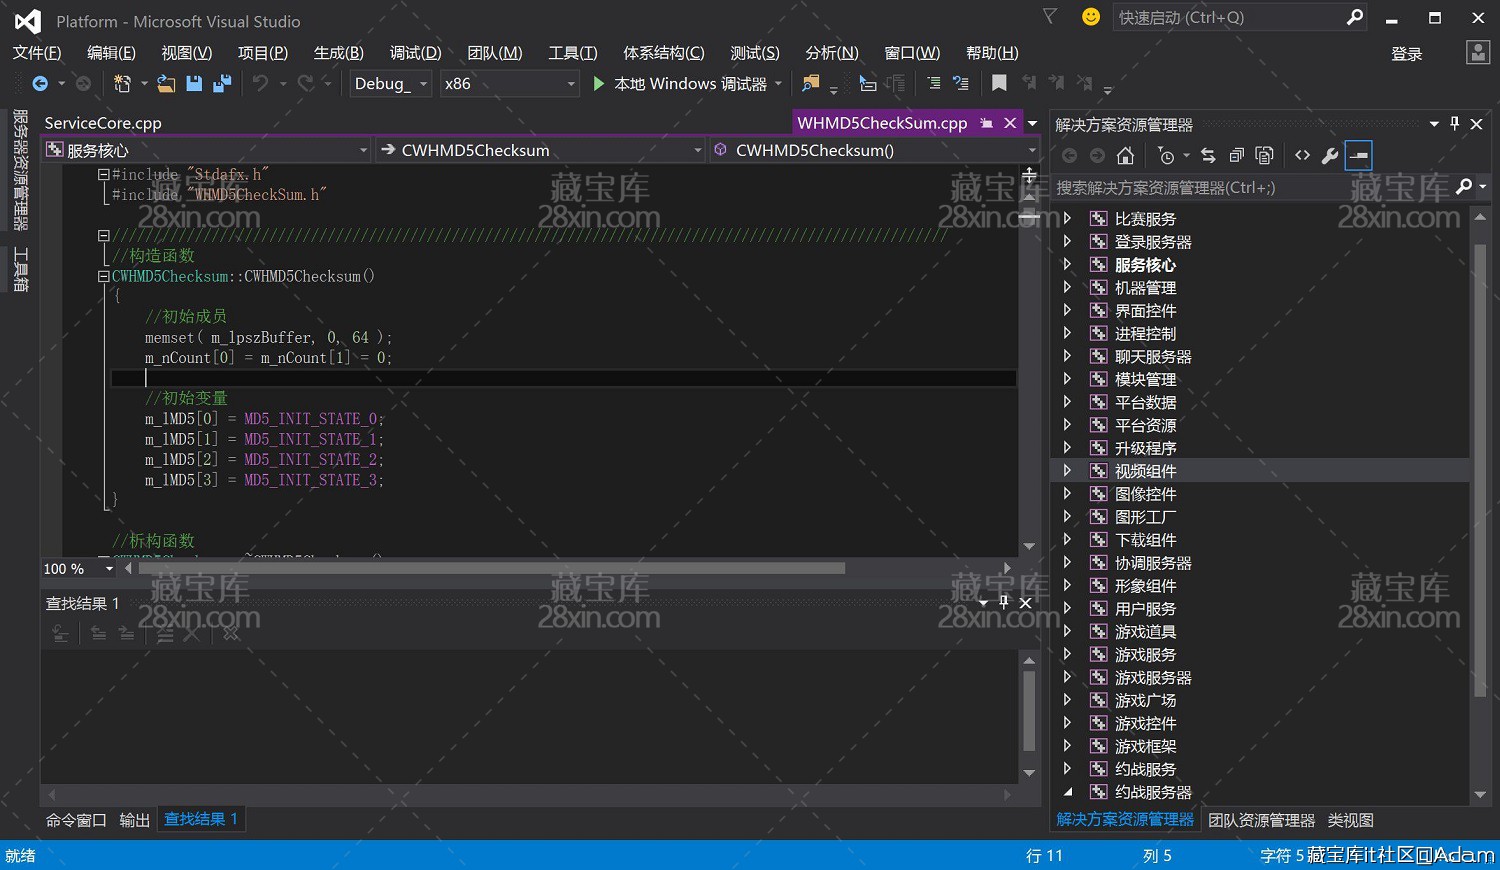1500x870 pixels.
Task: Collapse all in Solution Explorer
Action: click(1236, 155)
